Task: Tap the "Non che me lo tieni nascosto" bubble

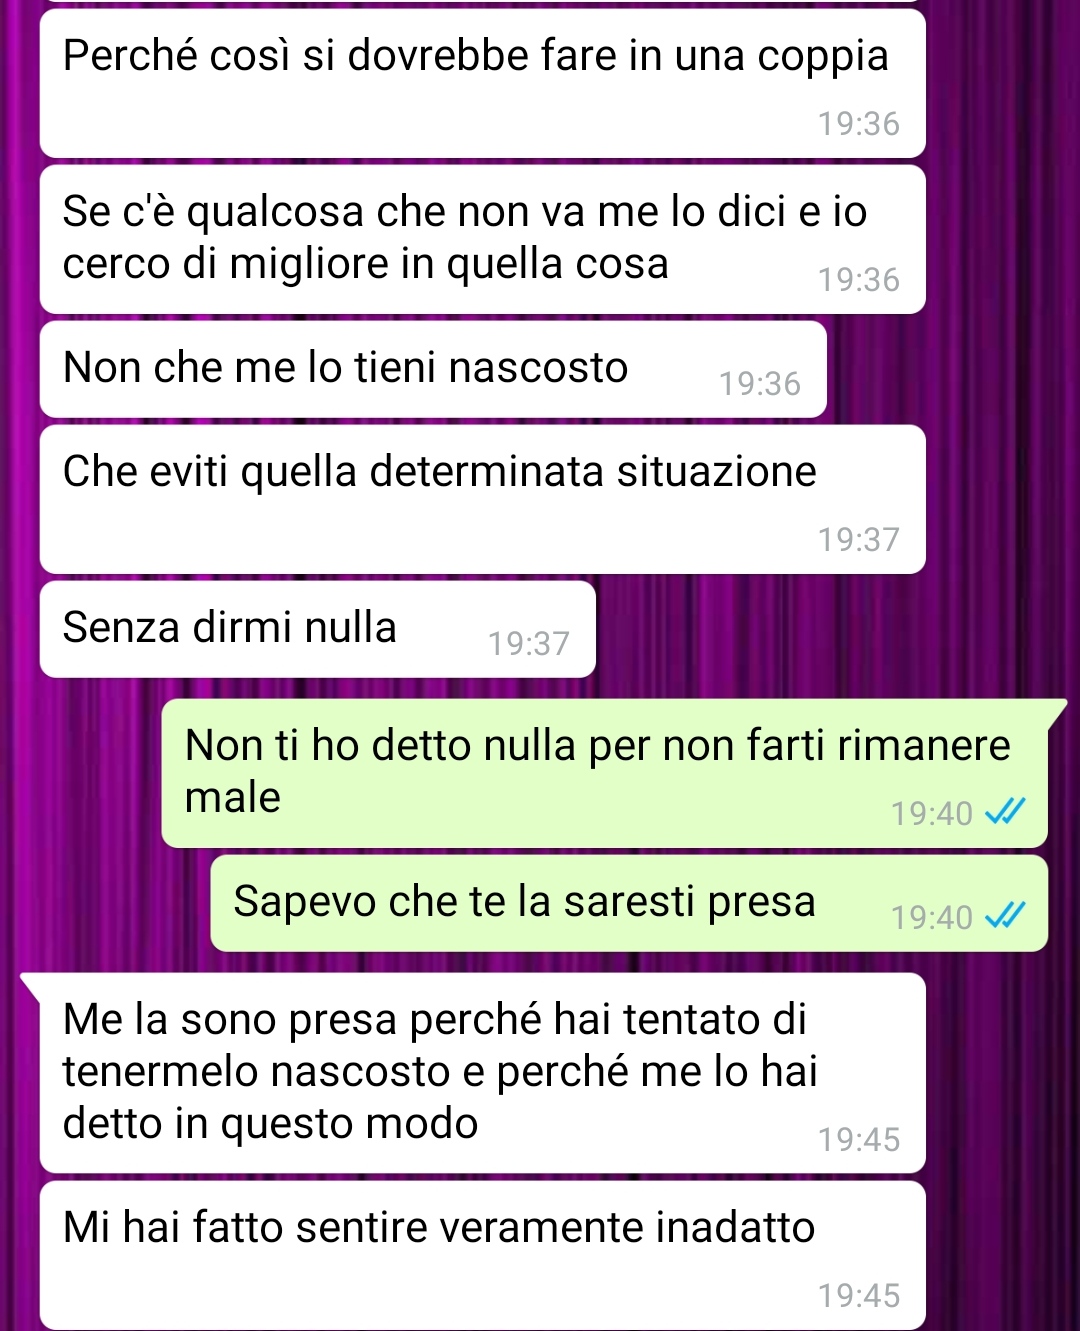Action: [433, 369]
